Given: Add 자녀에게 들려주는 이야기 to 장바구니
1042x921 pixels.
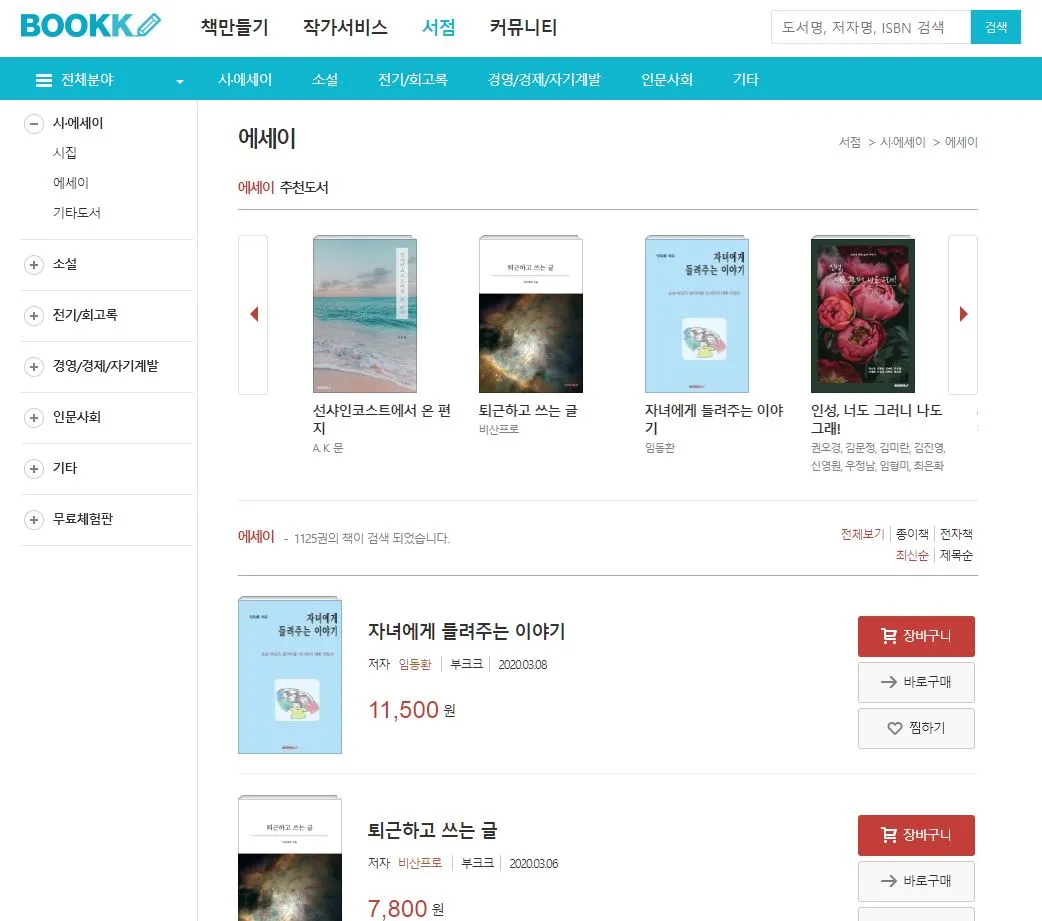Looking at the screenshot, I should [916, 636].
